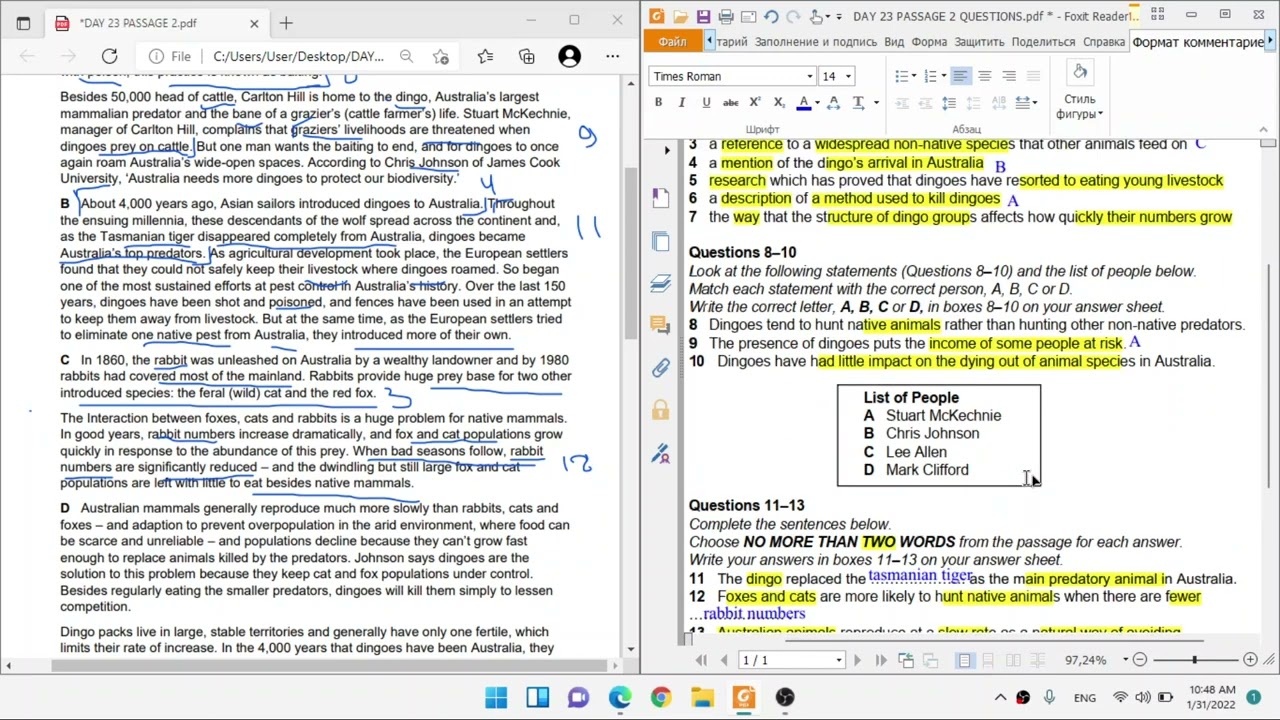Screen dimensions: 1280x720
Task: Adjust the Foxit zoom slider
Action: tap(1194, 660)
